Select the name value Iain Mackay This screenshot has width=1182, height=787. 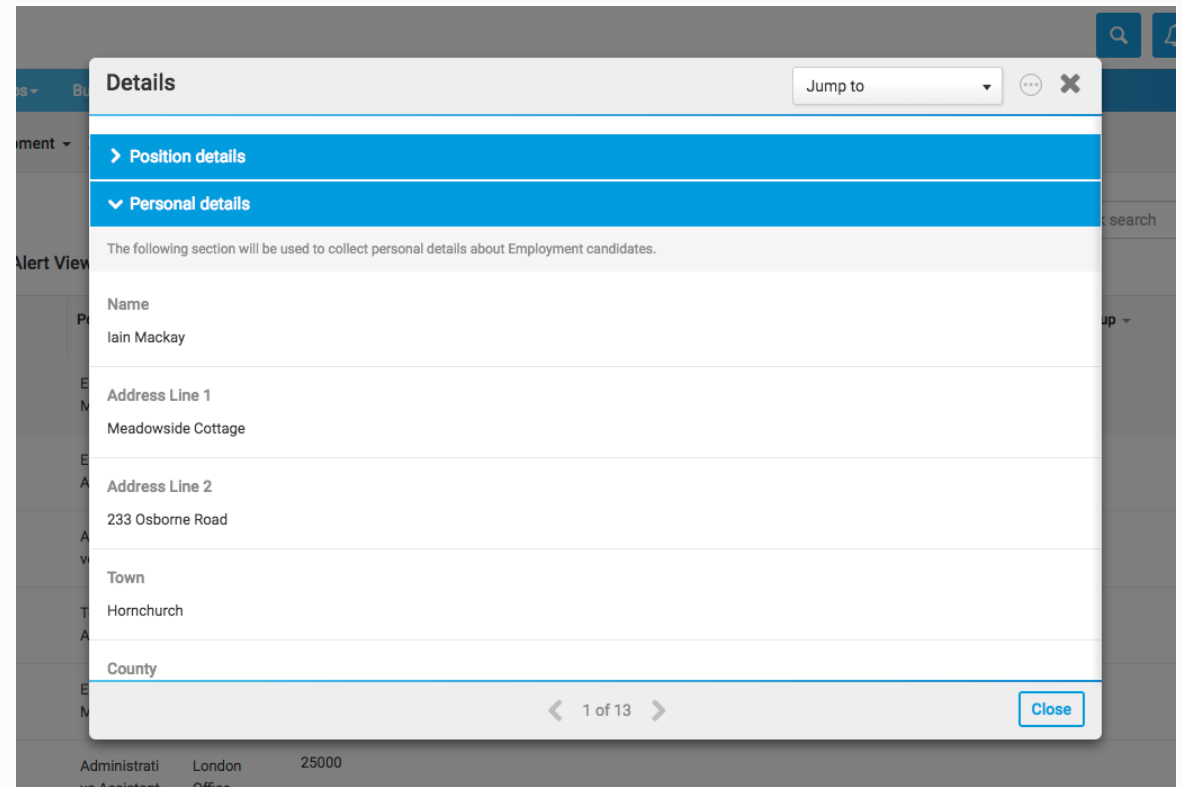146,338
